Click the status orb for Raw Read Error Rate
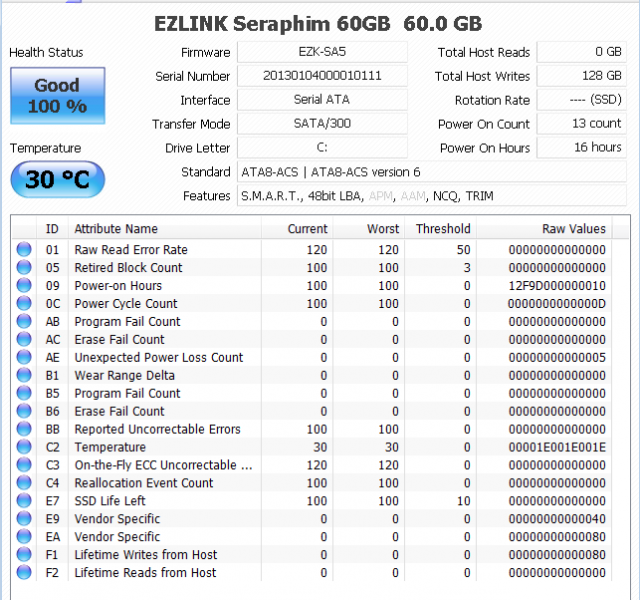The width and height of the screenshot is (640, 600). click(x=24, y=249)
